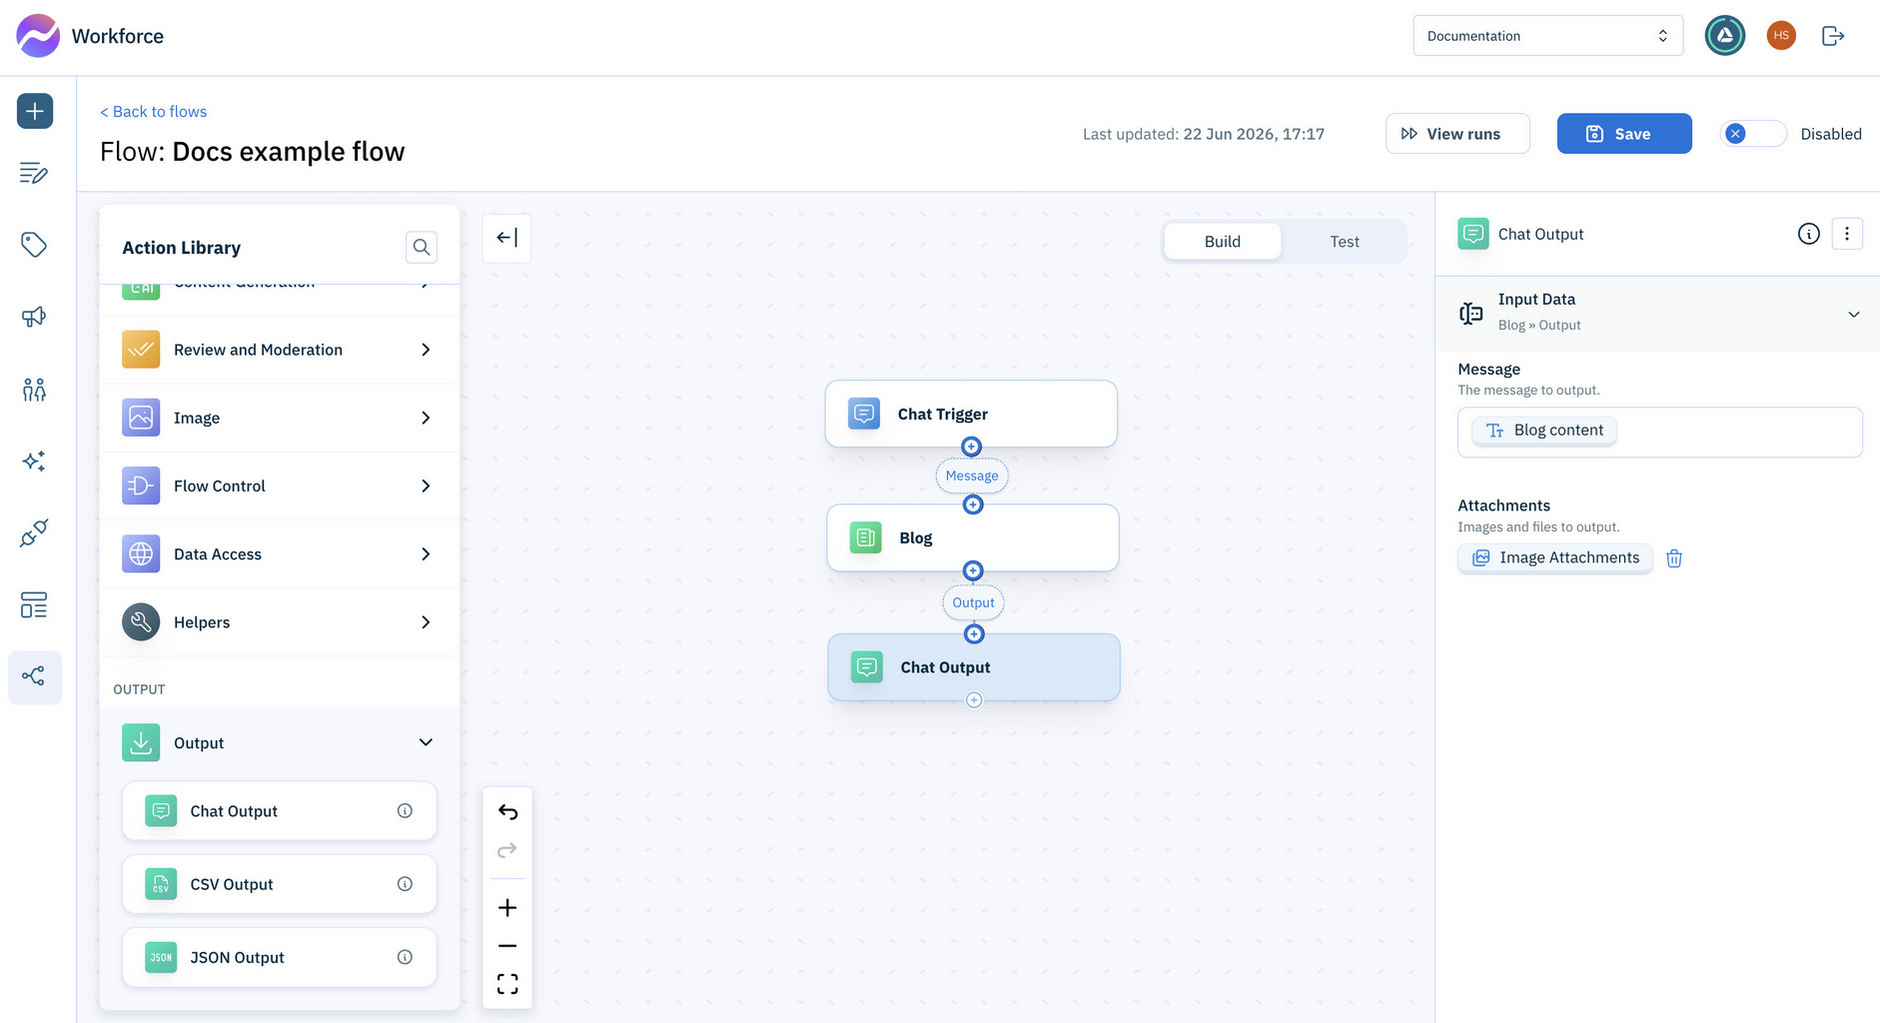Viewport: 1880px width, 1023px height.
Task: Click the View runs button
Action: coord(1457,134)
